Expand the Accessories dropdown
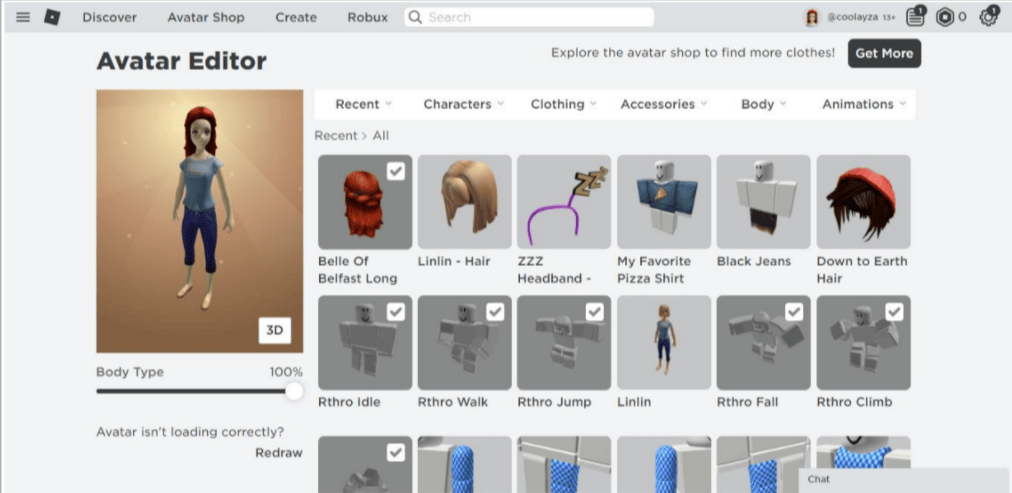The height and width of the screenshot is (493, 1012). [663, 104]
